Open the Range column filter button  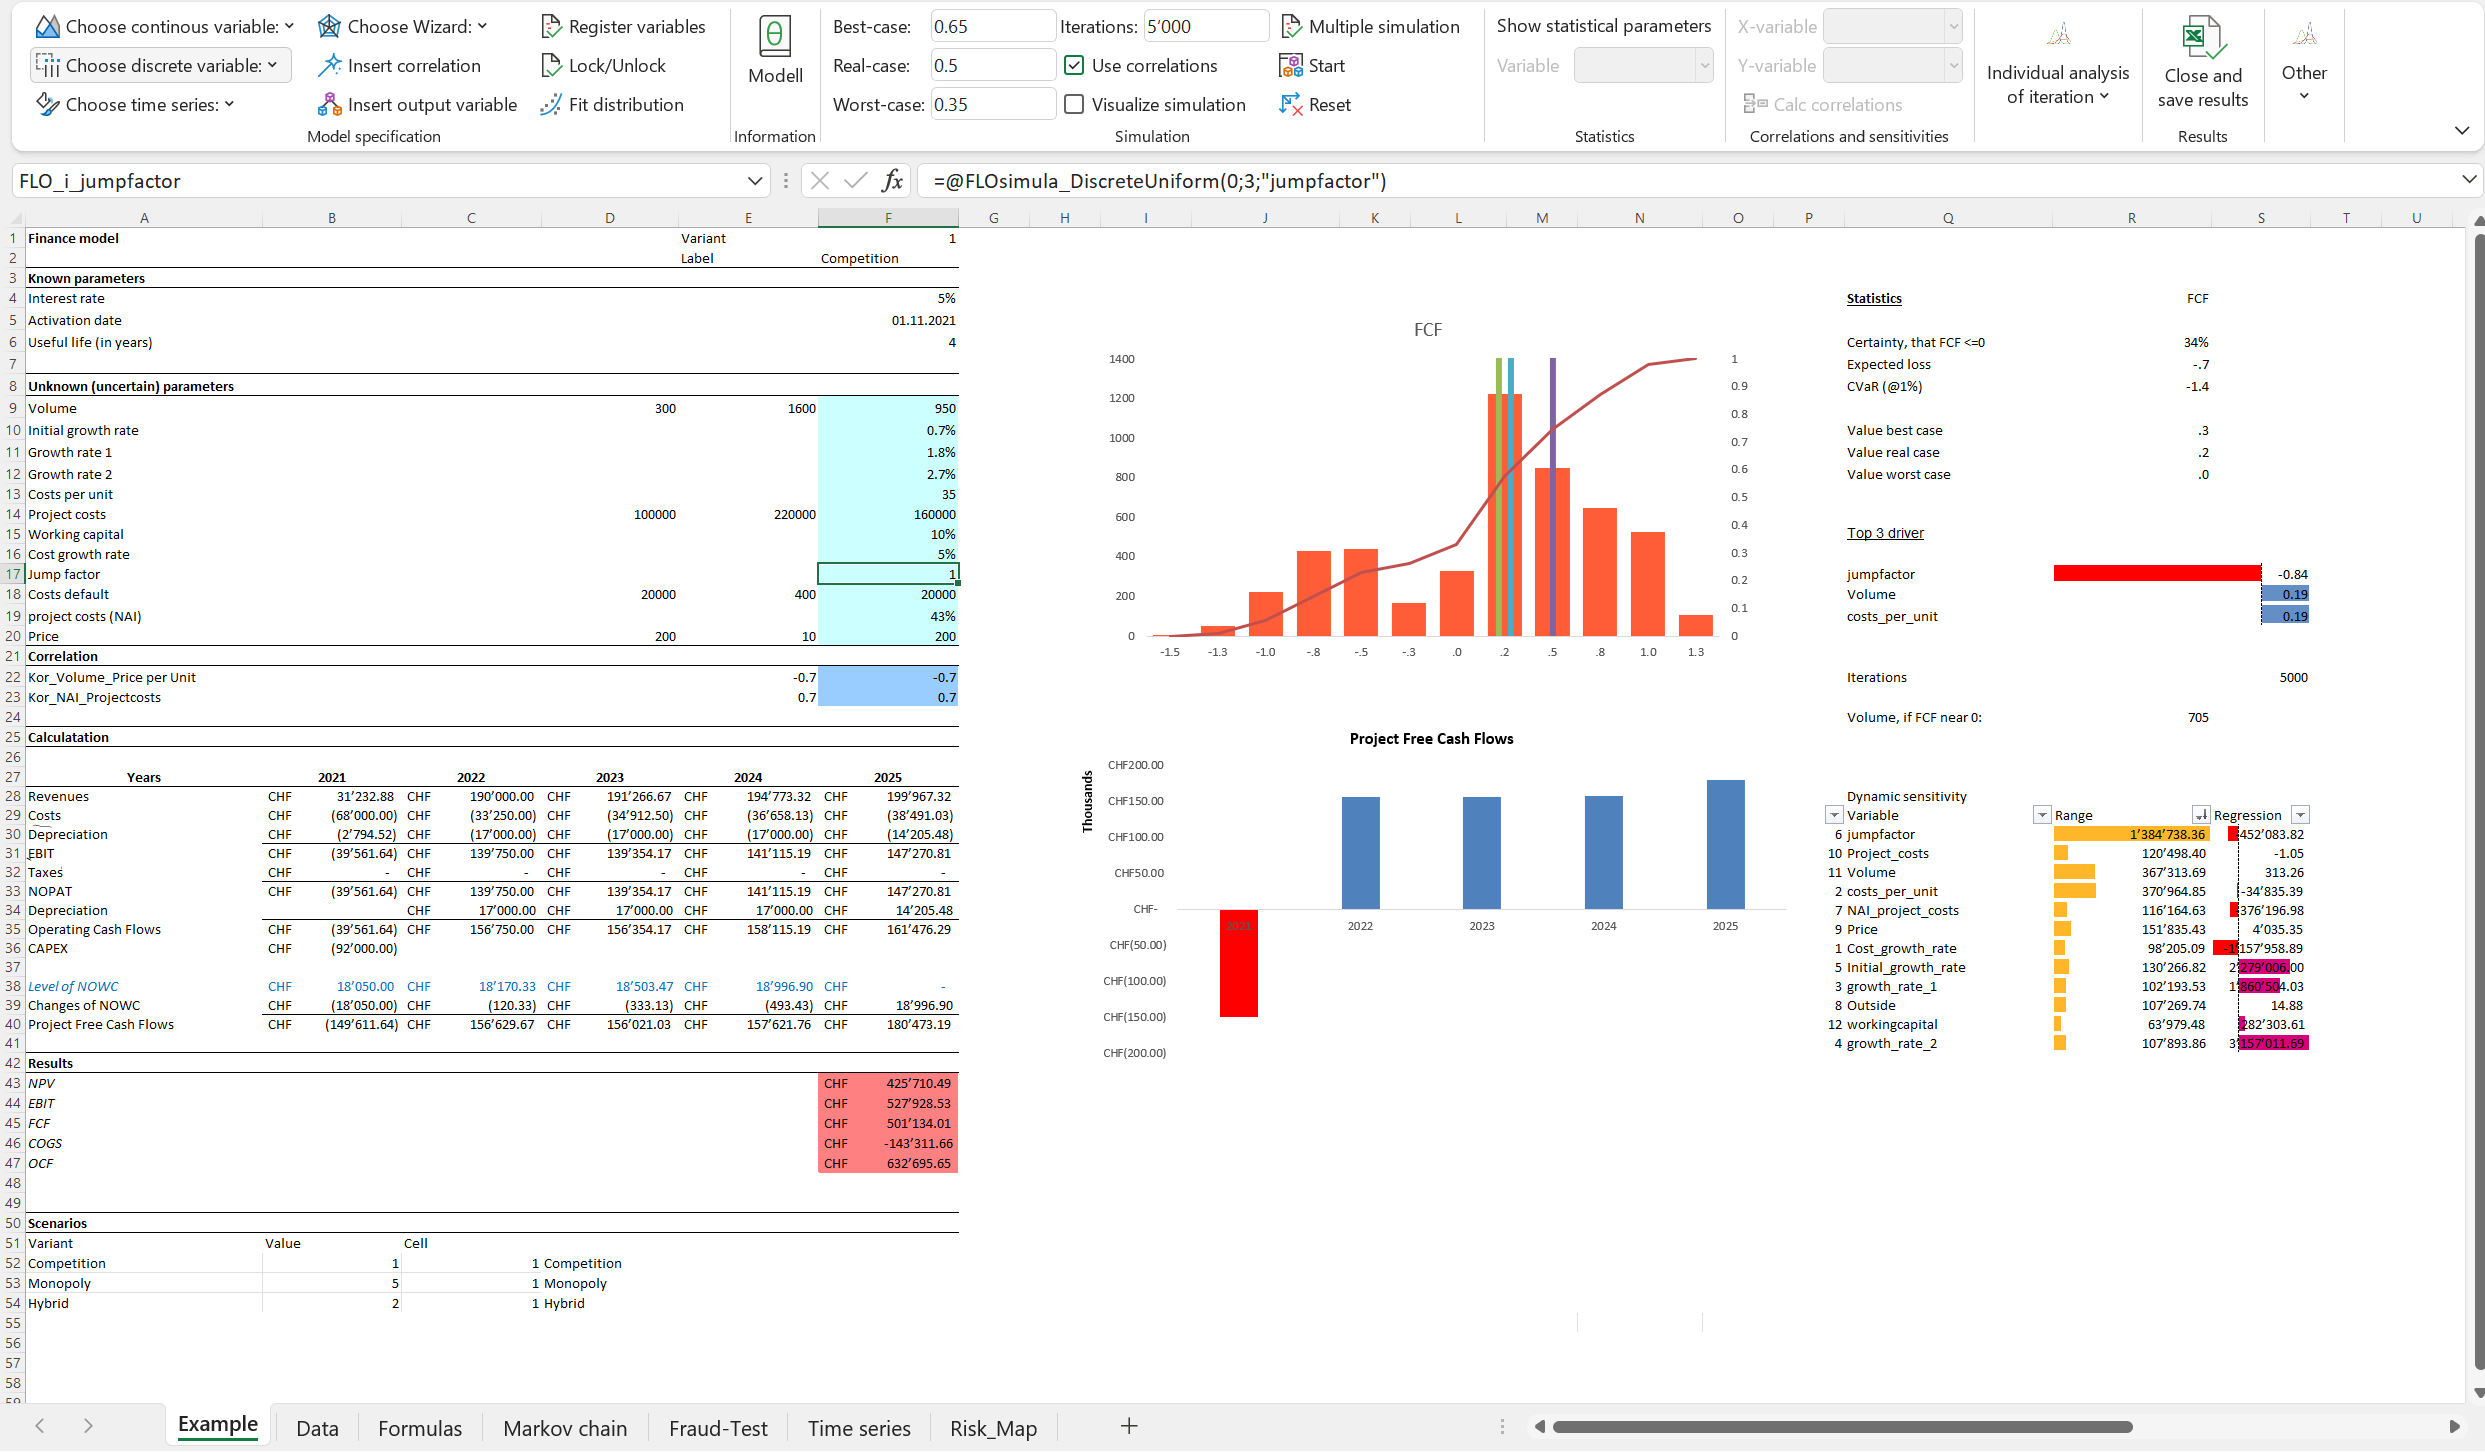(x=2201, y=815)
